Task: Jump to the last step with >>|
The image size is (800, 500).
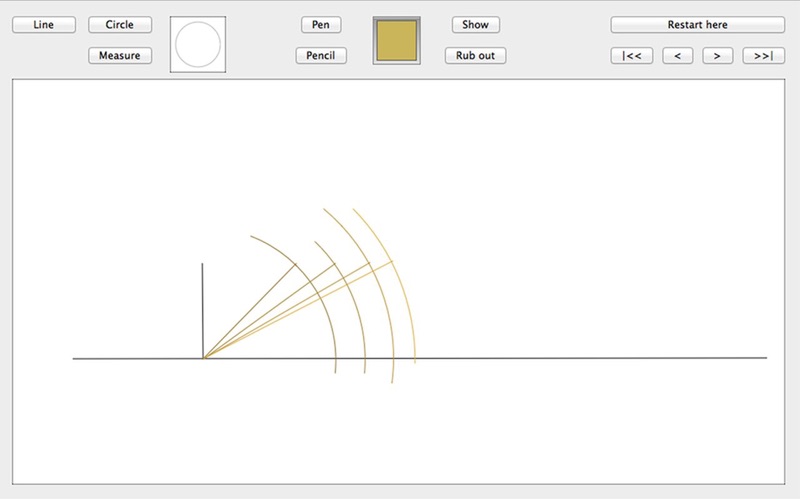Action: 763,56
